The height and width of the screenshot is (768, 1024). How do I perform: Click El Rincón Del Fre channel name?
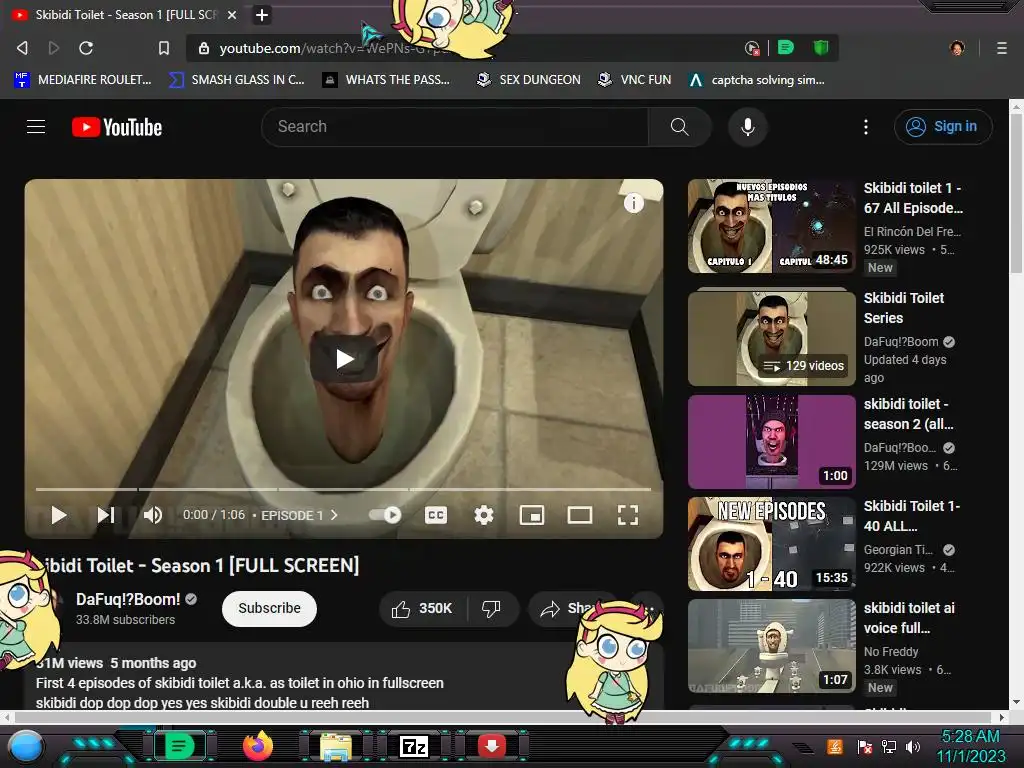912,231
